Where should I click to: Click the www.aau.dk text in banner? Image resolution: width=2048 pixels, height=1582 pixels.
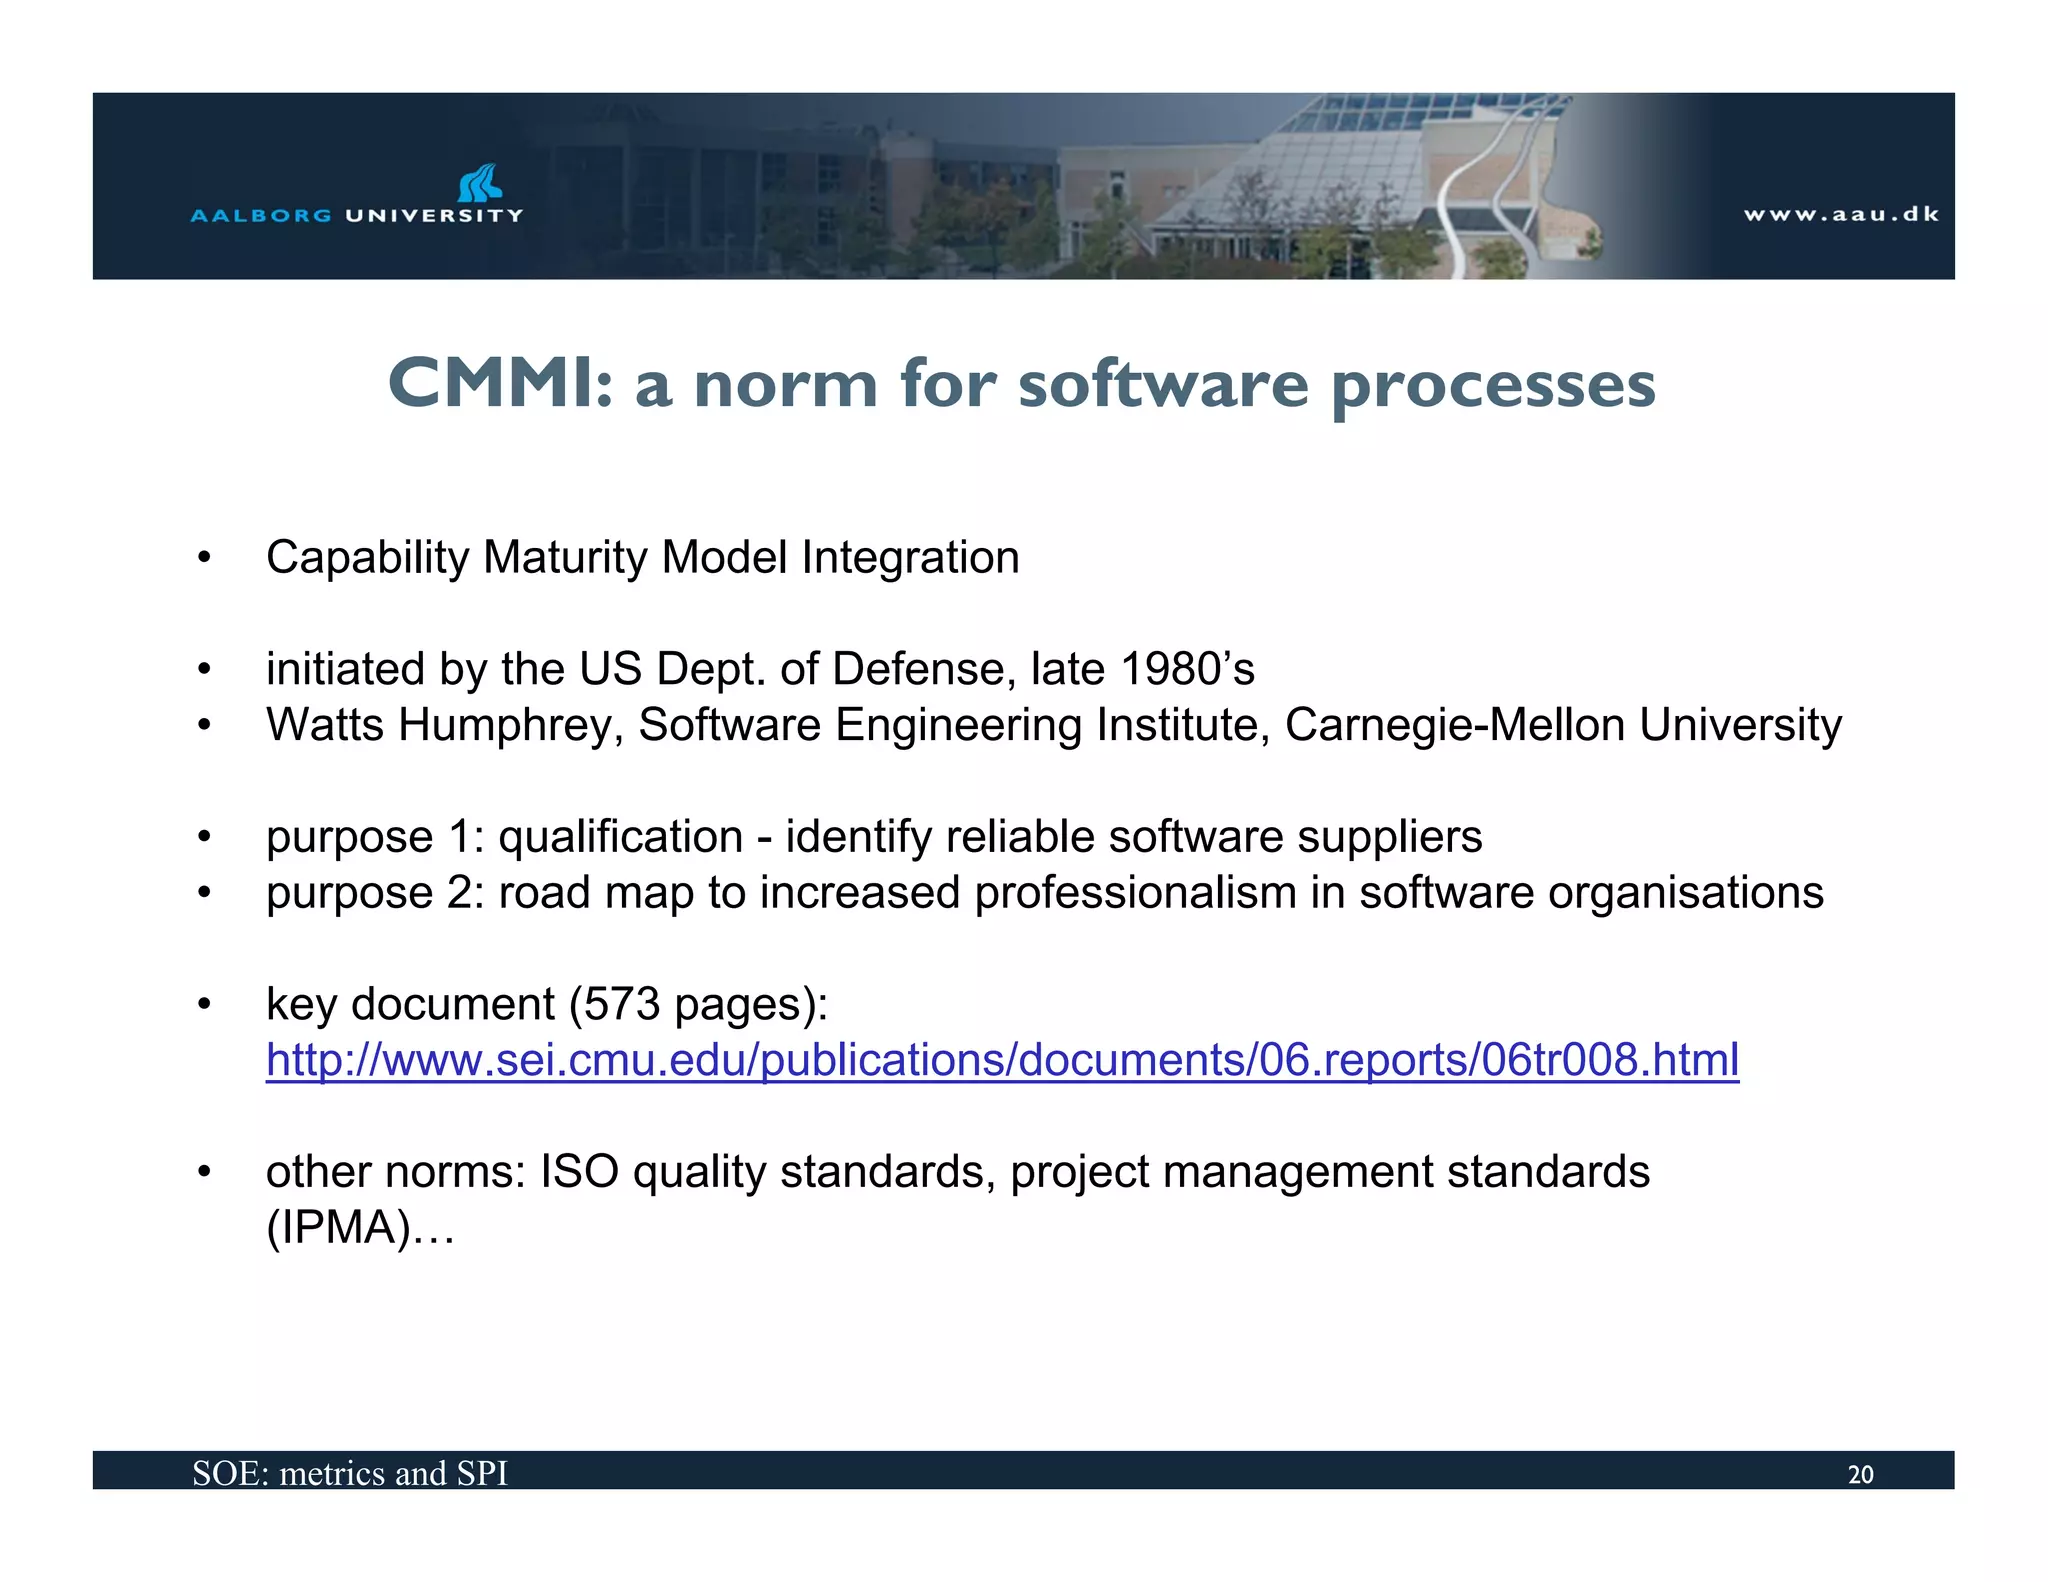1841,214
